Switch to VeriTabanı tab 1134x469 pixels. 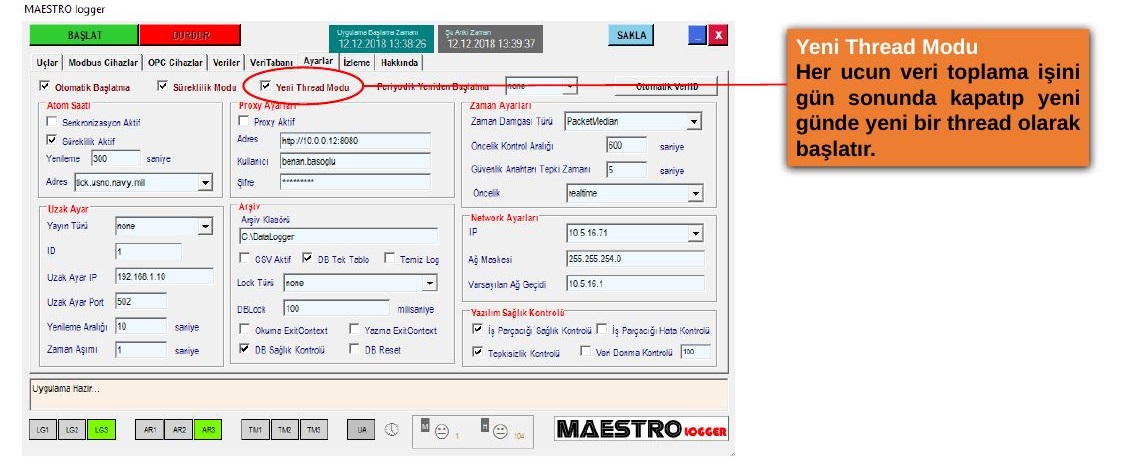tap(271, 63)
